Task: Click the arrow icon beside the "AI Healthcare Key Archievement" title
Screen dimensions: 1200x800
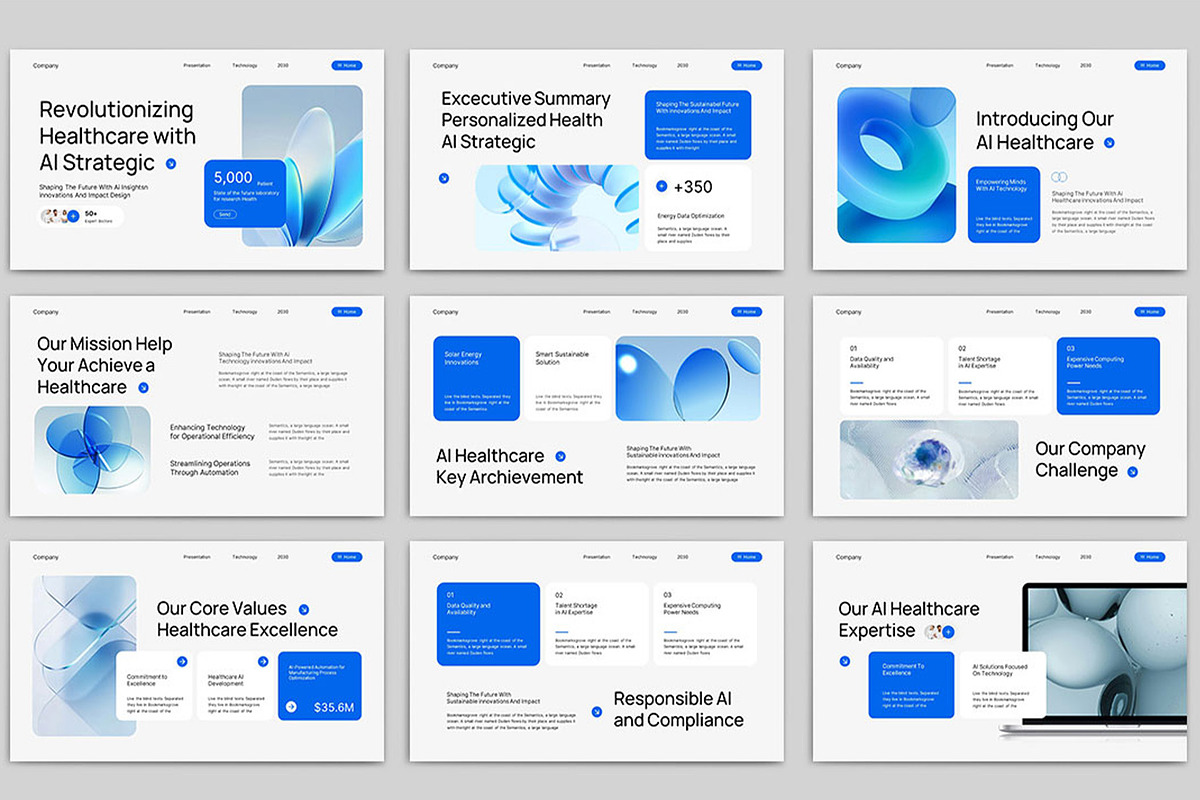Action: [560, 456]
